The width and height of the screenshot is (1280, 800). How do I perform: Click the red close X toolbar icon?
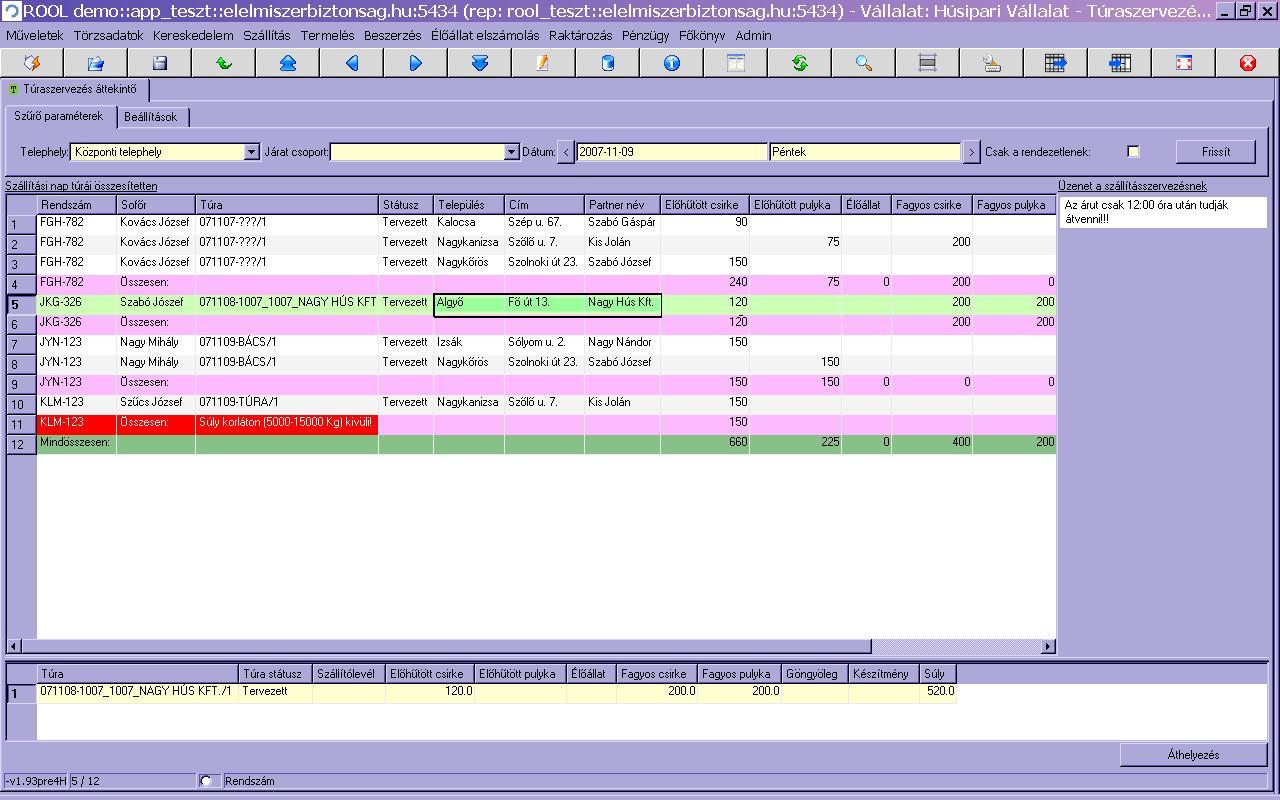[x=1247, y=63]
